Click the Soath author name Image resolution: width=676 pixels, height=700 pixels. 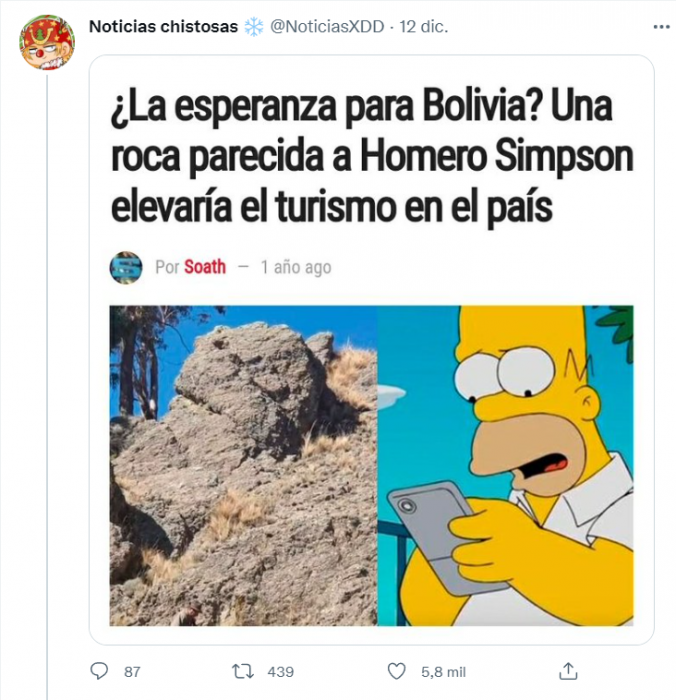pos(205,267)
